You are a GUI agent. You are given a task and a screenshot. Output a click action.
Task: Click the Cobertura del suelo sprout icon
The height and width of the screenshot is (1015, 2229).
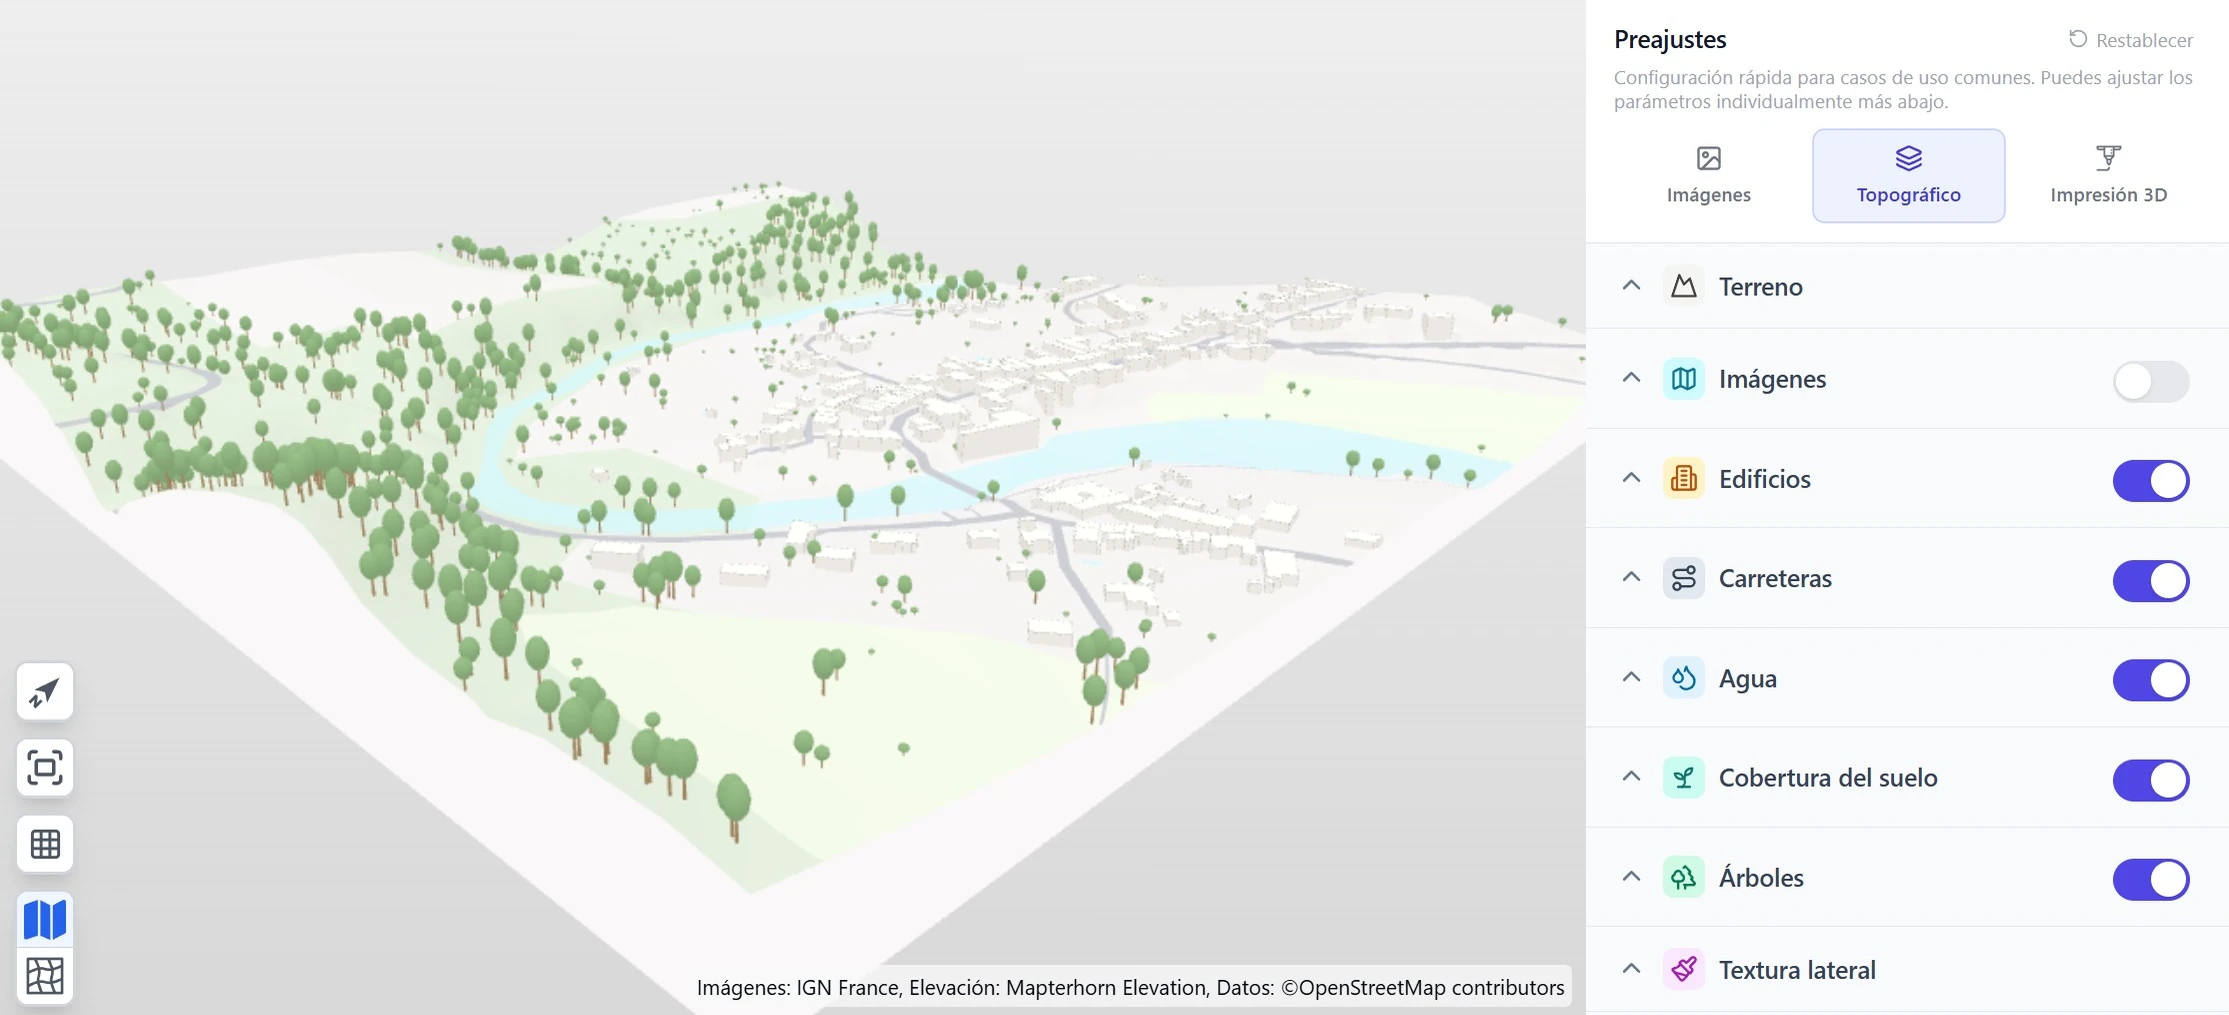[1684, 777]
